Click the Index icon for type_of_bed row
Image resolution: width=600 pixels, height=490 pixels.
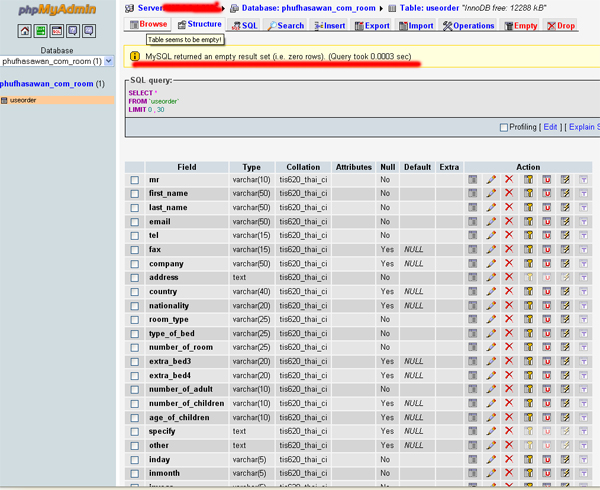pyautogui.click(x=565, y=334)
